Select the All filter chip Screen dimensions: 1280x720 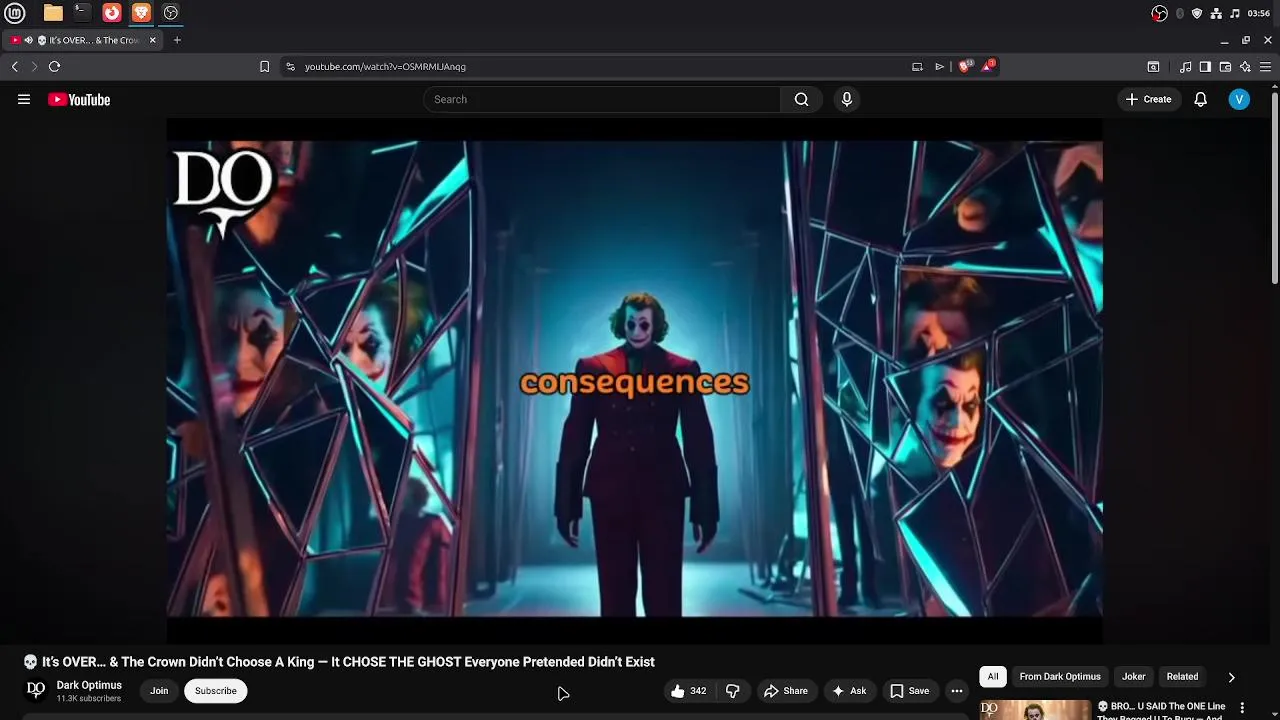[x=993, y=677]
